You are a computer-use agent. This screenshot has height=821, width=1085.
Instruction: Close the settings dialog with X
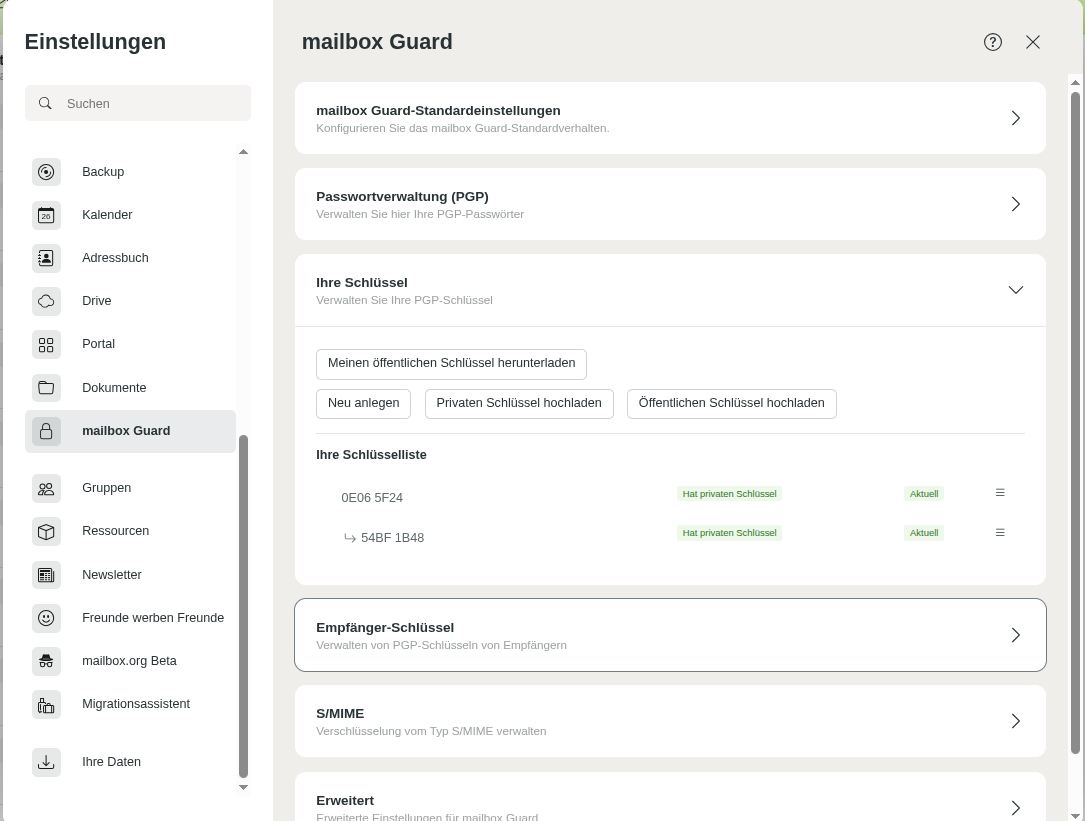coord(1033,42)
